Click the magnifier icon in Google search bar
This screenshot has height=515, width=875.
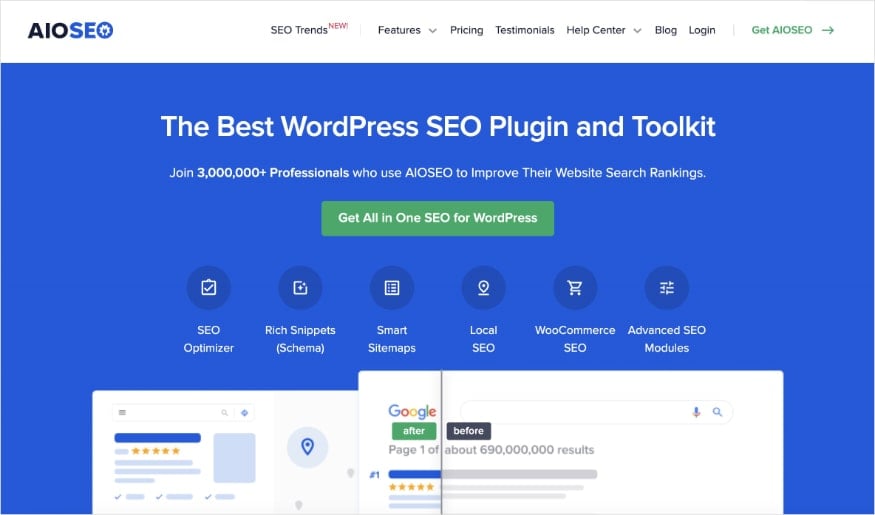[718, 412]
